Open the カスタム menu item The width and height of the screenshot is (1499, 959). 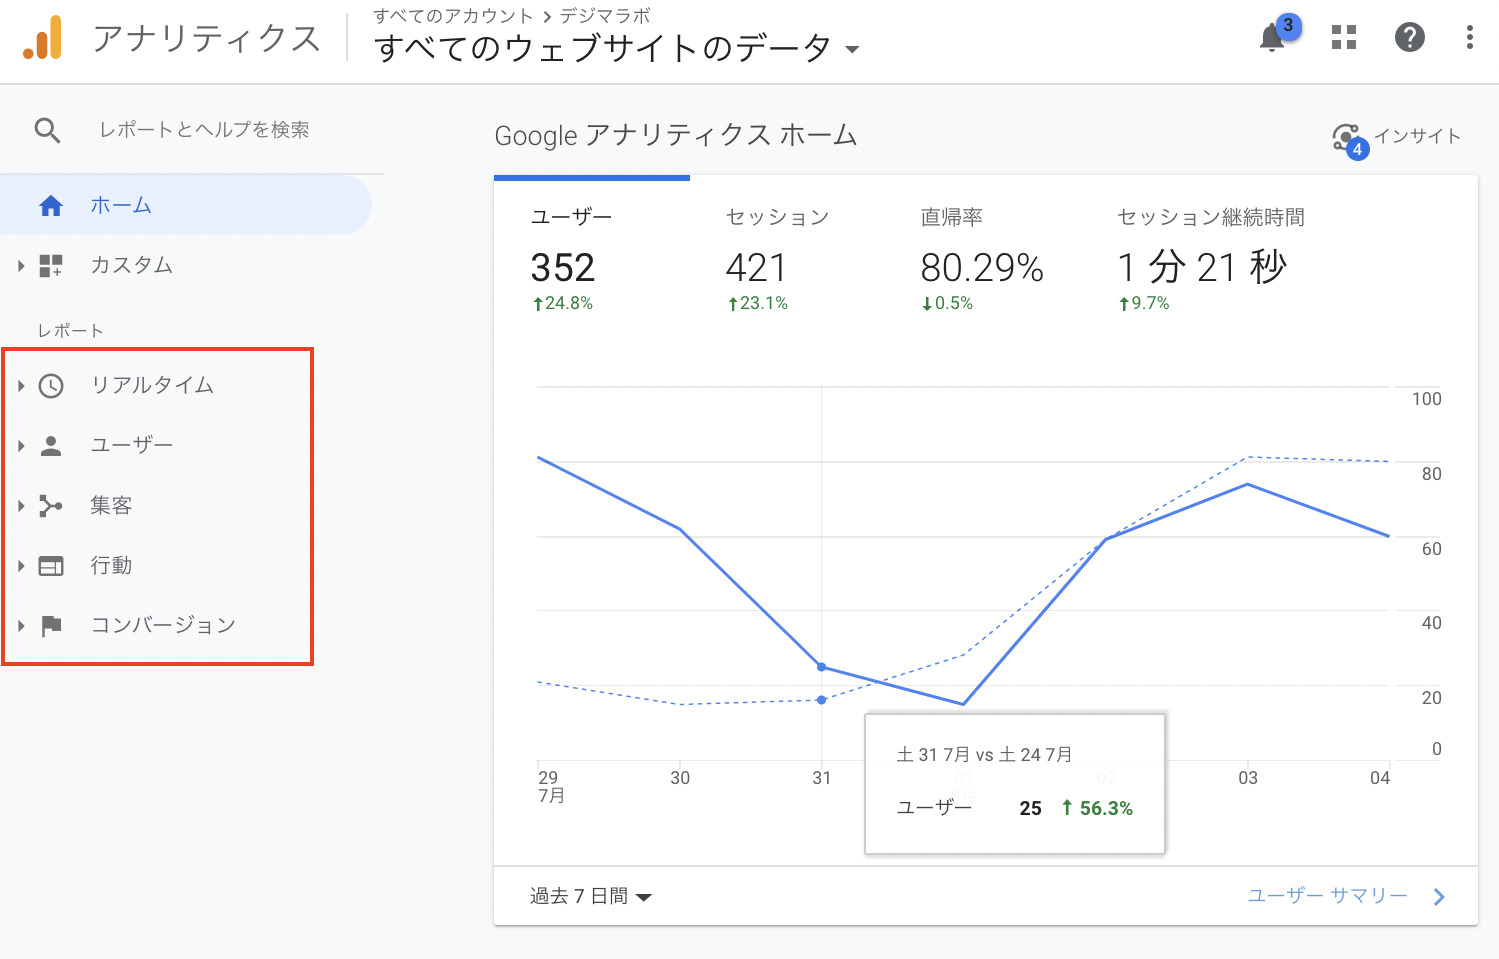click(x=130, y=265)
